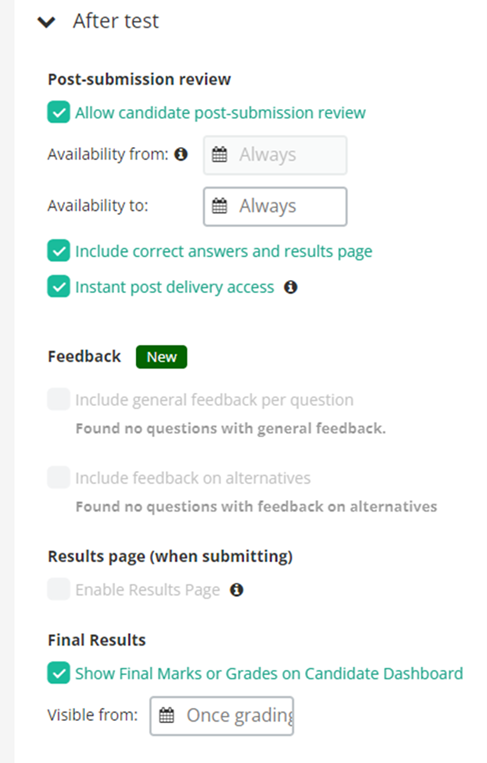Viewport: 487px width, 763px height.
Task: Toggle Include correct answers and results page
Action: pos(58,251)
